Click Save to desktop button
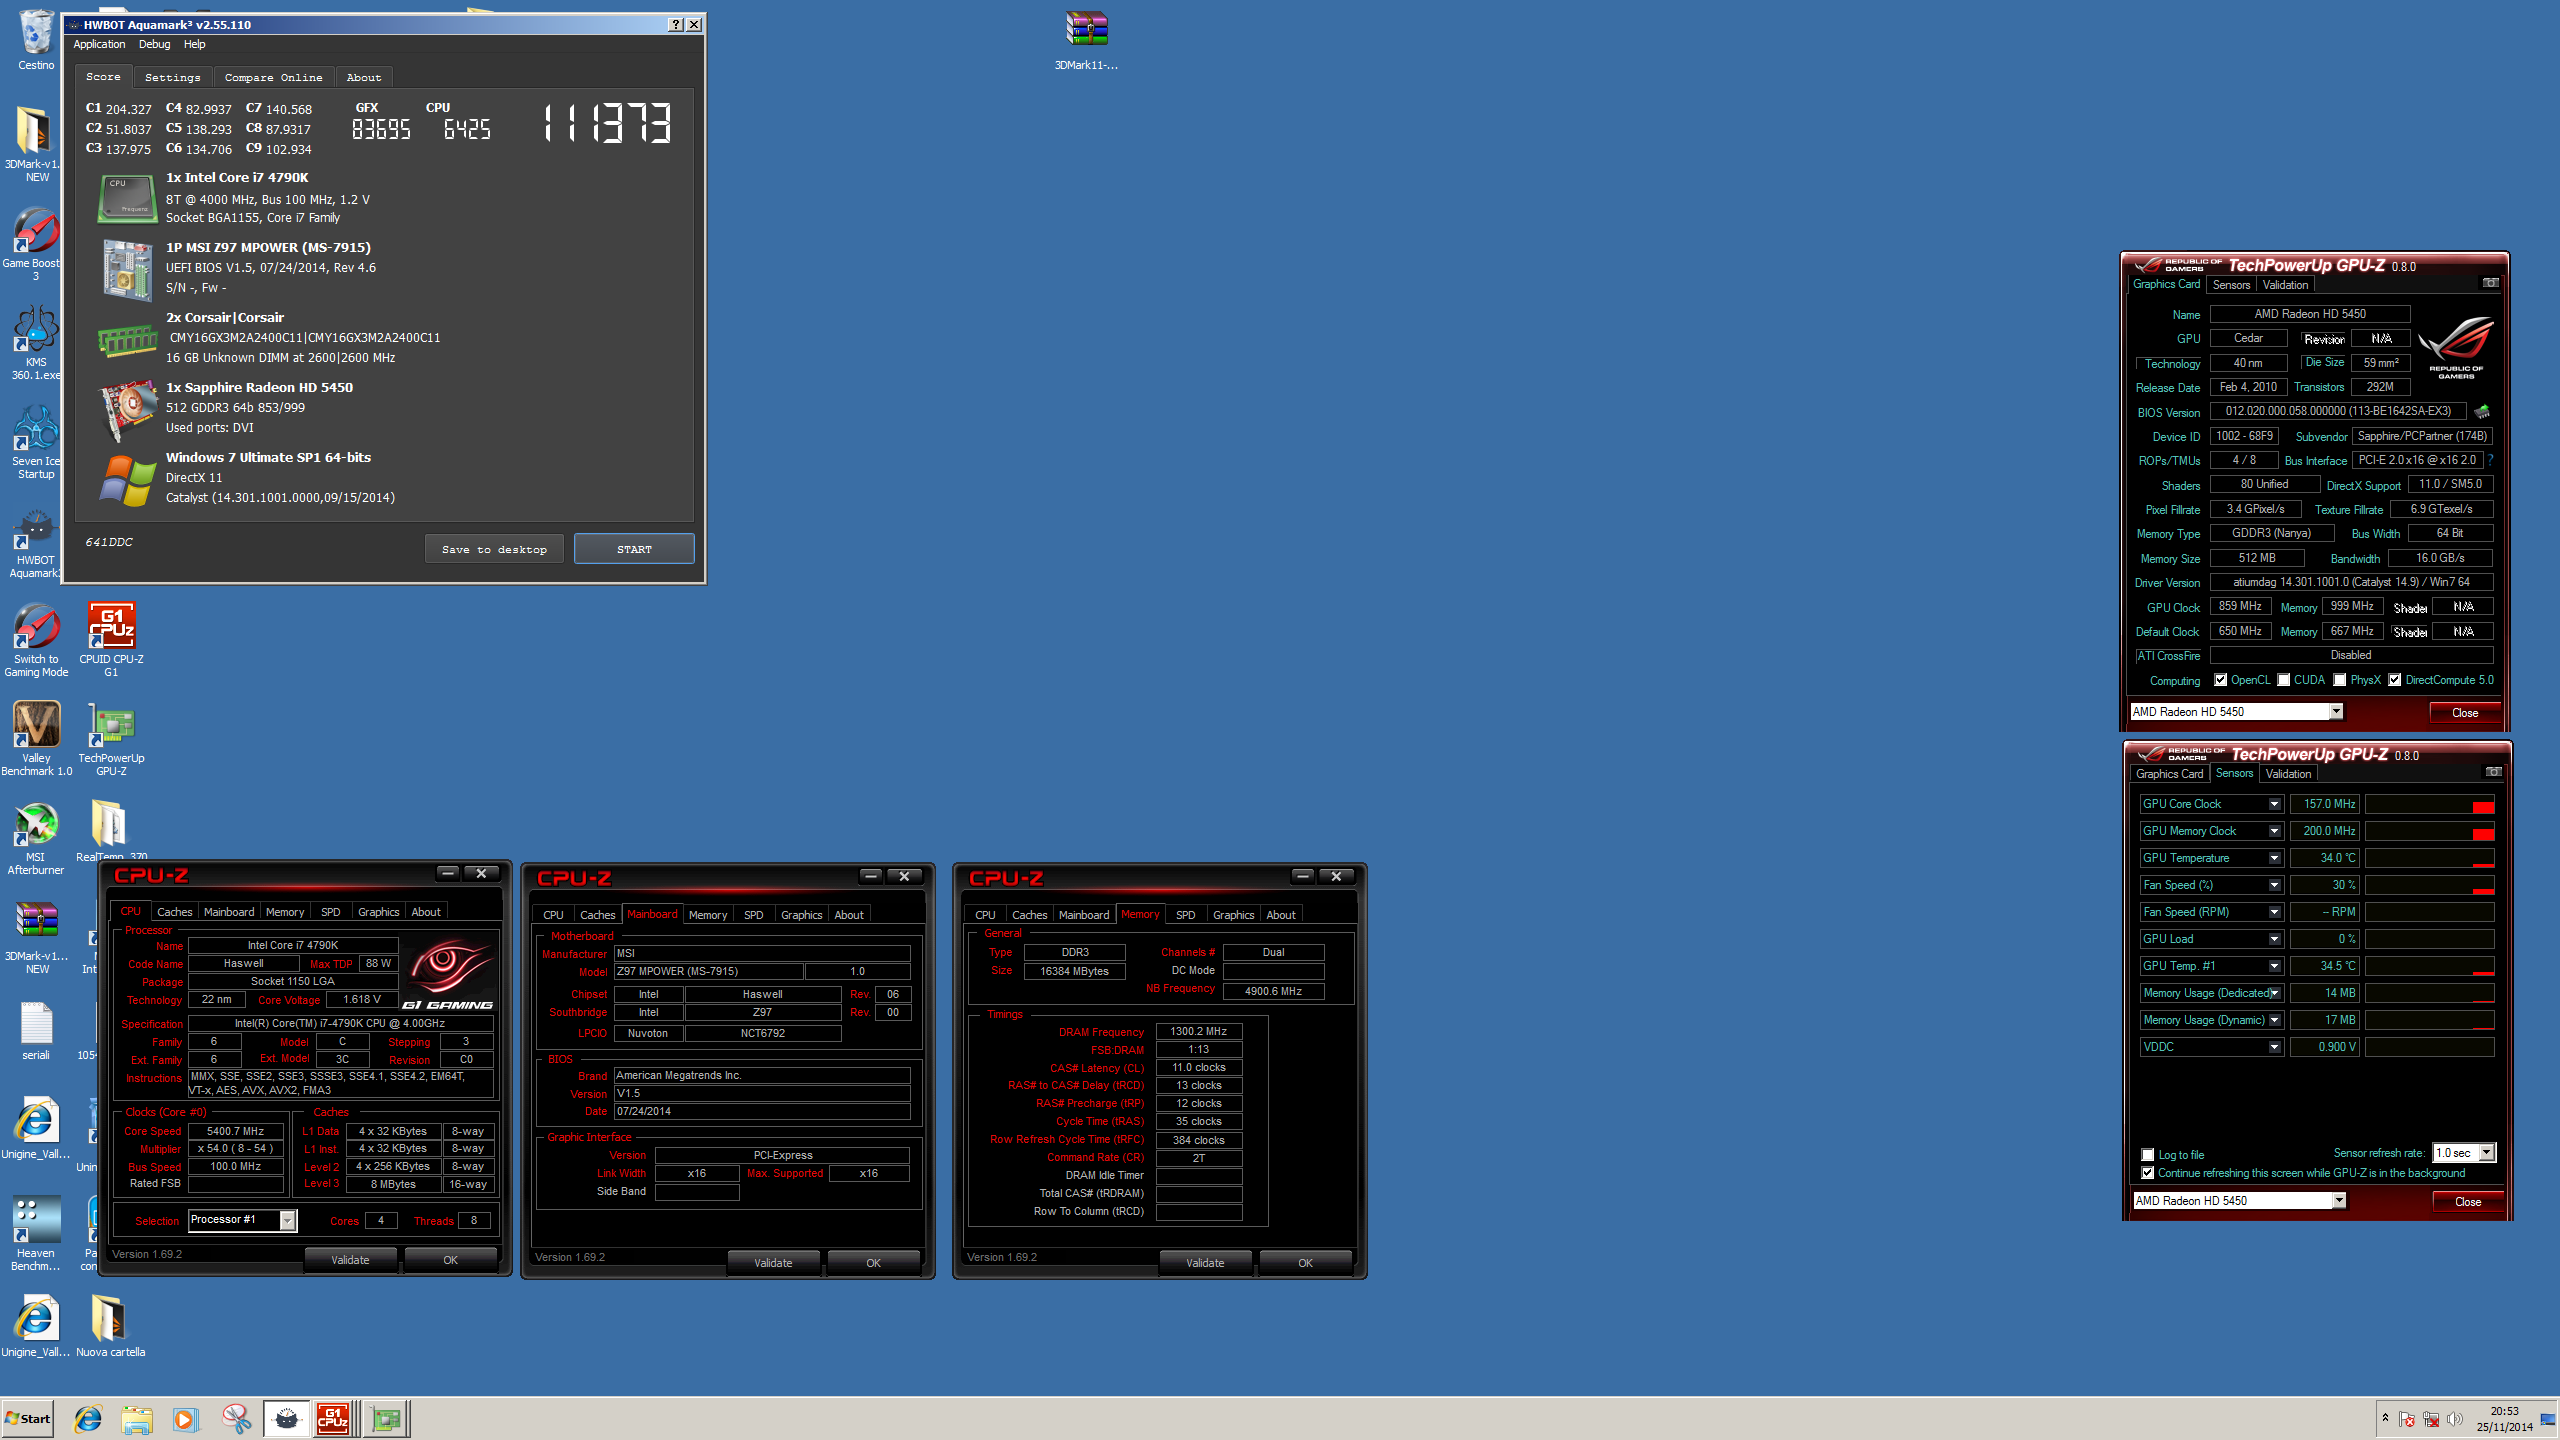2560x1440 pixels. [x=494, y=549]
